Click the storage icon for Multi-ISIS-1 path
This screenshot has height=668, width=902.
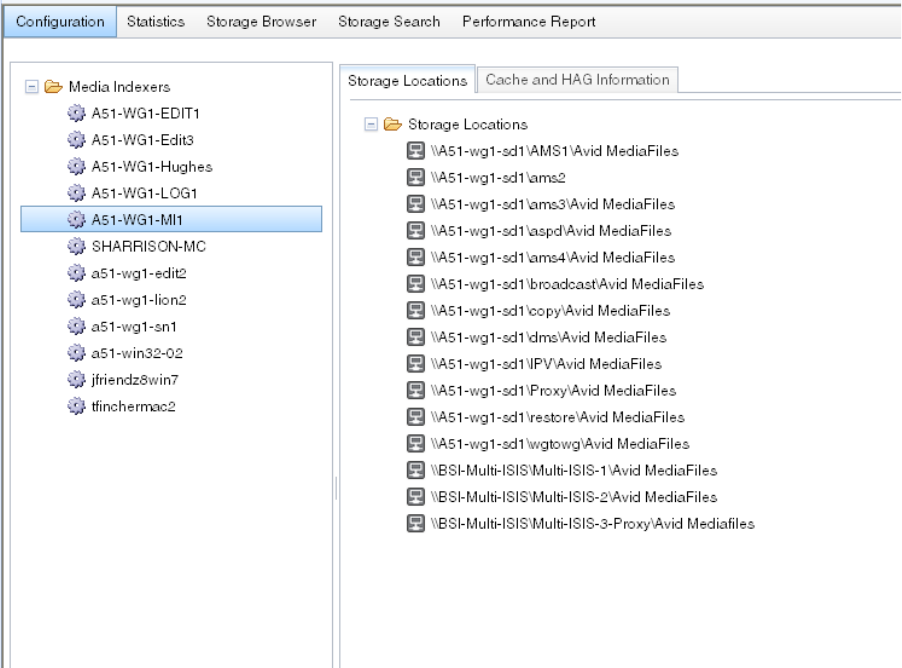click(x=415, y=470)
